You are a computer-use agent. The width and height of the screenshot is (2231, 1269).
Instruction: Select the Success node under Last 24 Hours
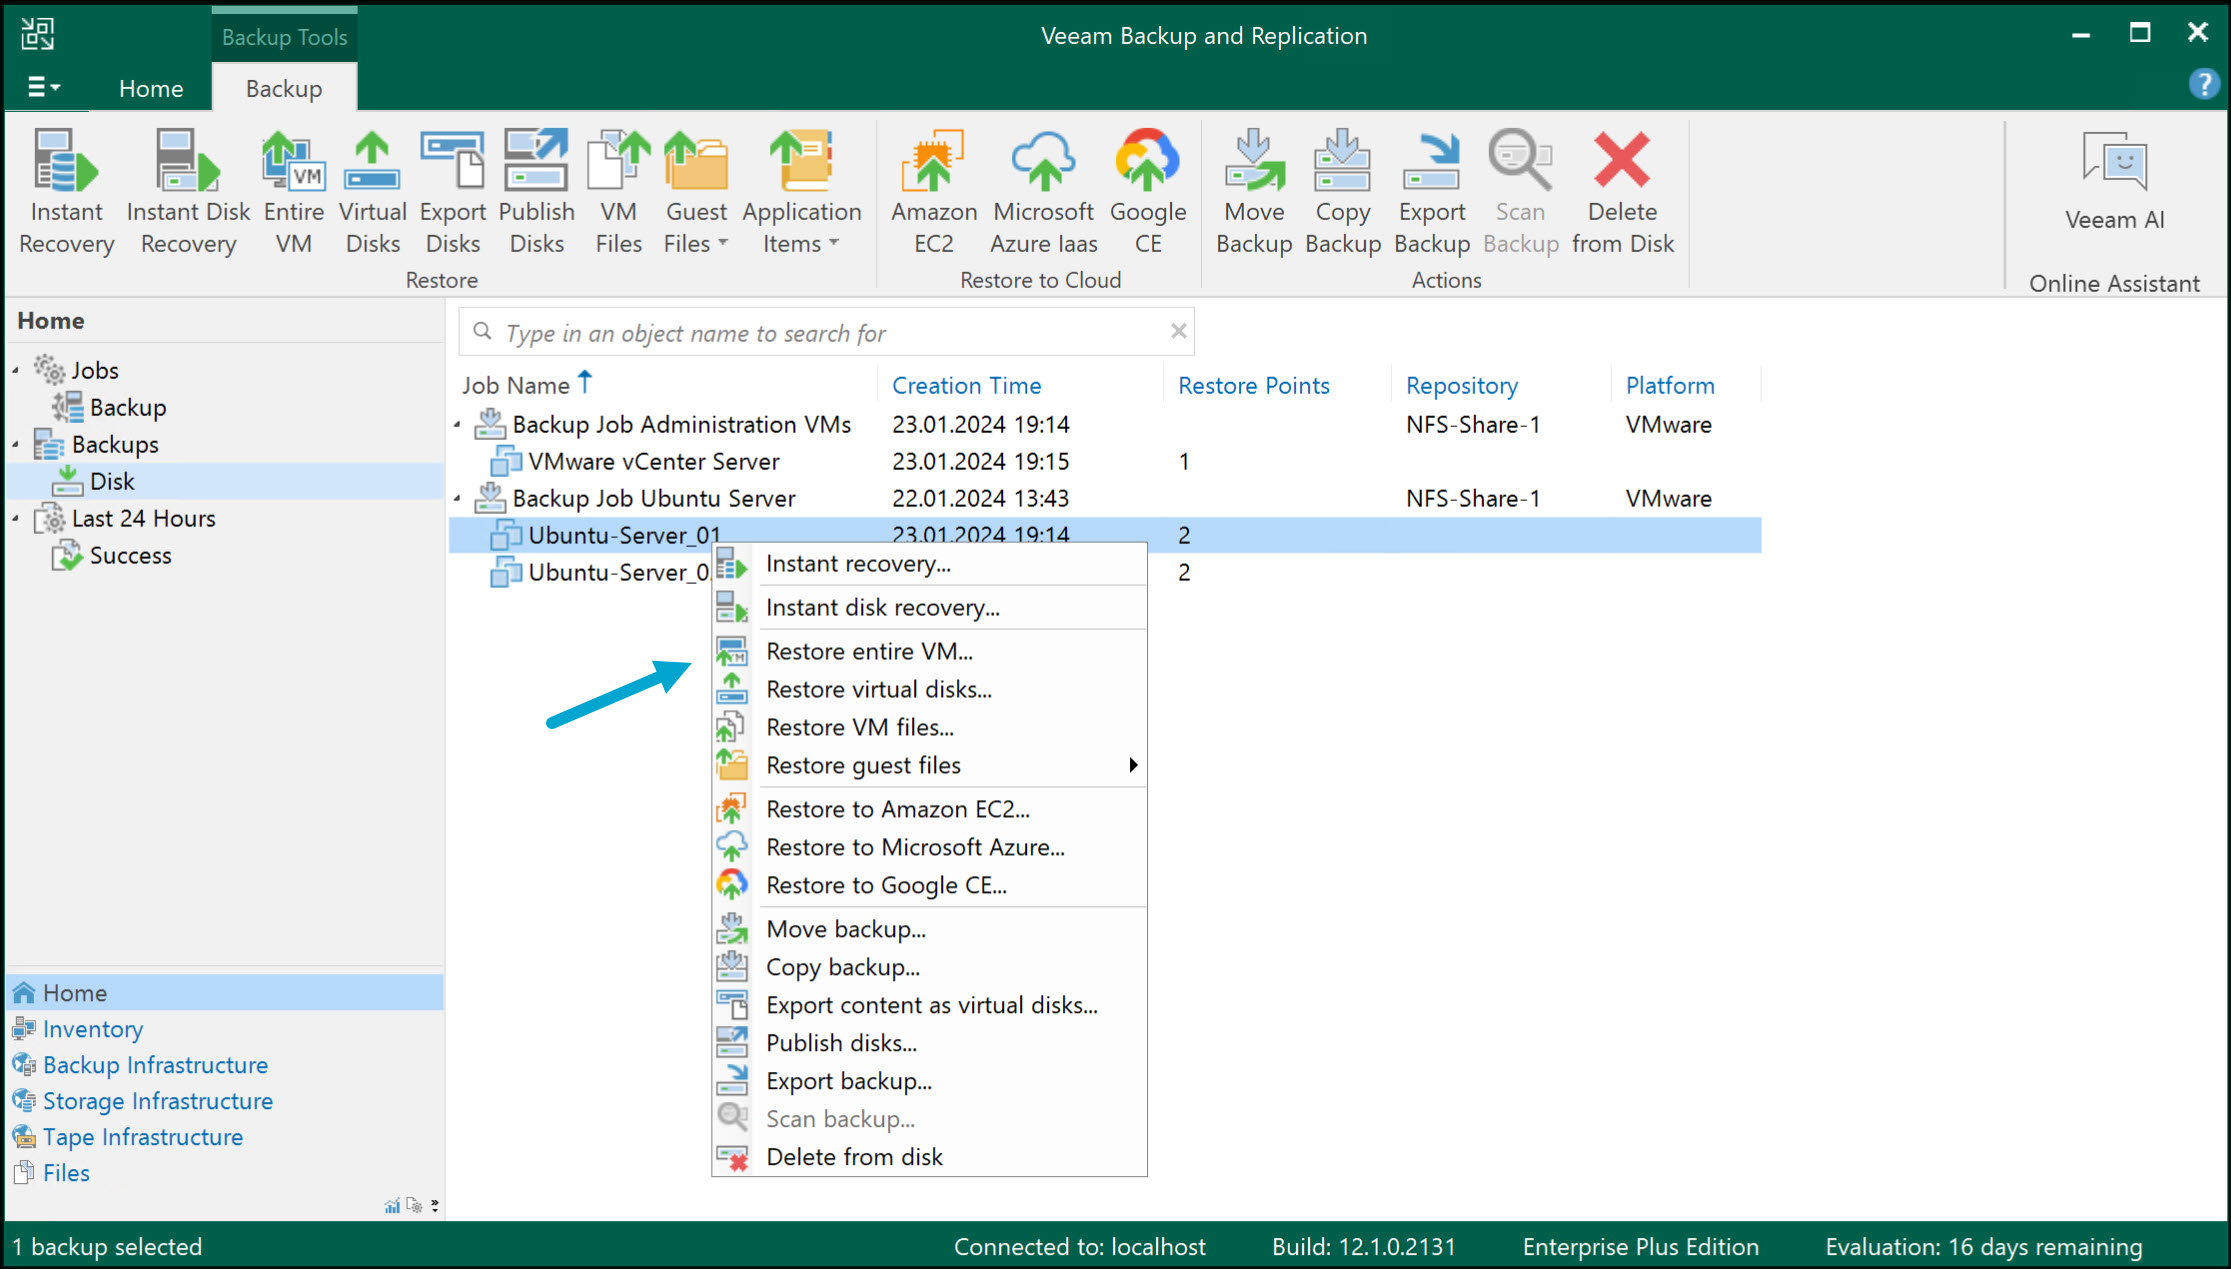pyautogui.click(x=130, y=555)
